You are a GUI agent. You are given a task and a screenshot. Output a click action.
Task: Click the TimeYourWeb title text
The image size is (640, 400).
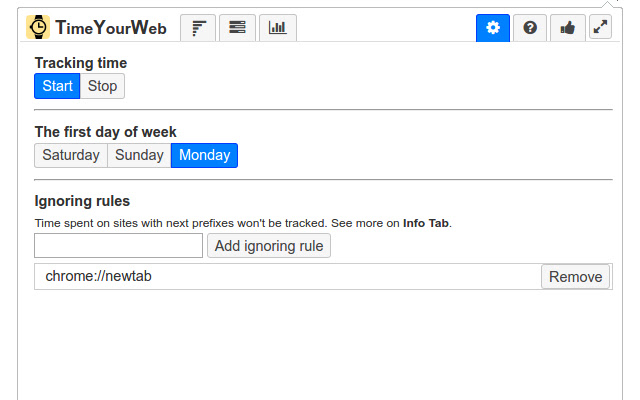110,27
